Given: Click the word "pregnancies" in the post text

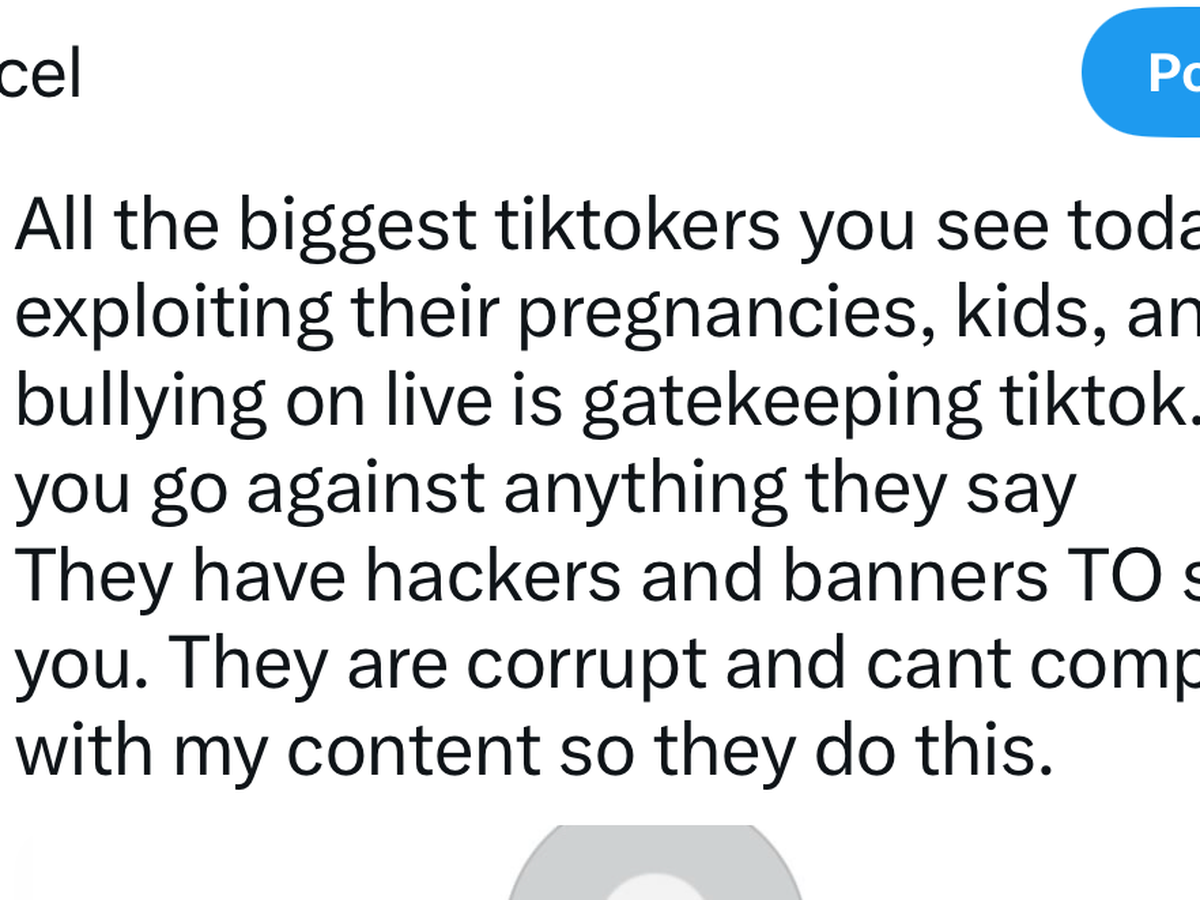Looking at the screenshot, I should 714,315.
